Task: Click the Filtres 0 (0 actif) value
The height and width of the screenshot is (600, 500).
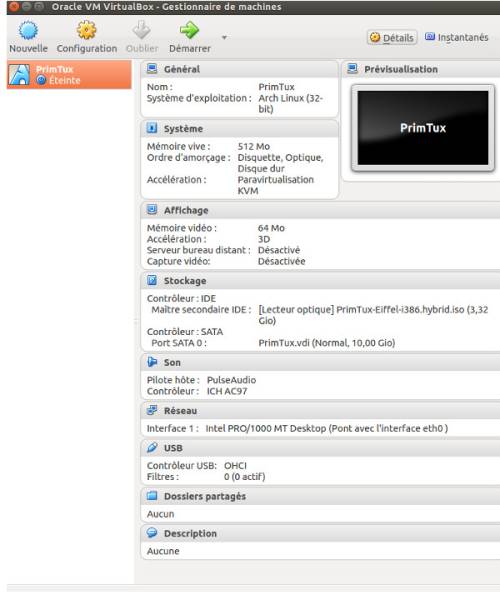Action: click(x=244, y=476)
